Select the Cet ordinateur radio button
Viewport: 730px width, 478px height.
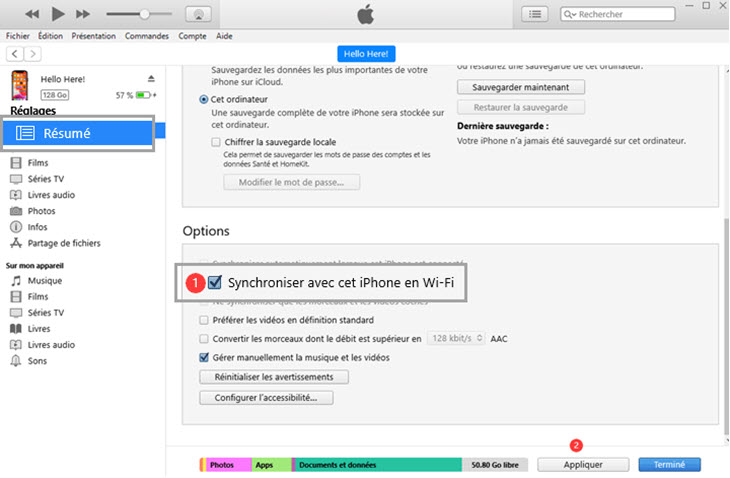click(x=203, y=100)
